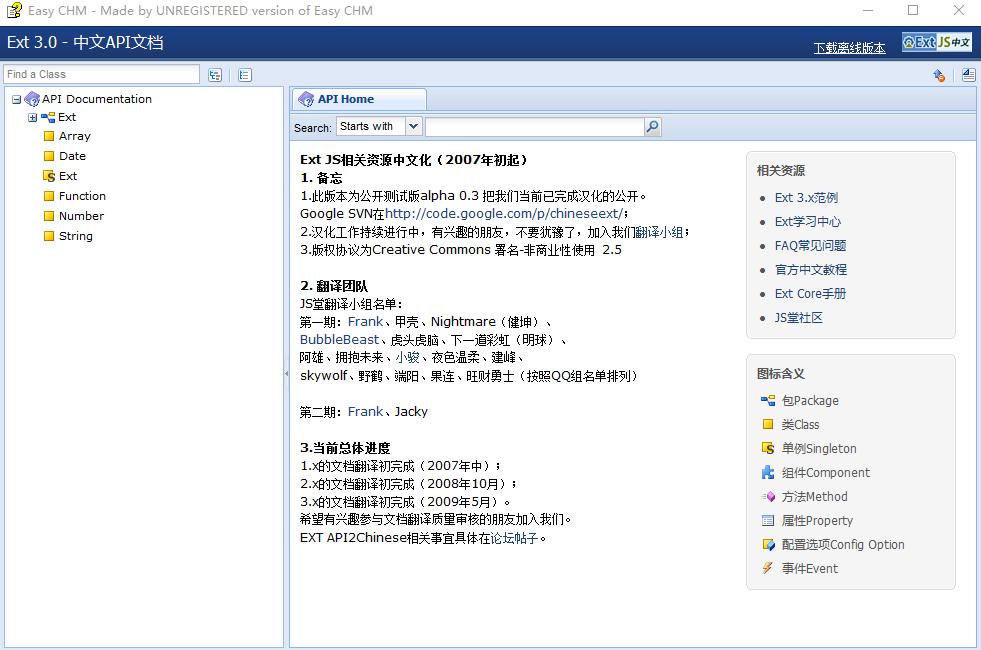Screen dimensions: 981x650
Task: Click the API Documentation book icon
Action: tap(31, 99)
